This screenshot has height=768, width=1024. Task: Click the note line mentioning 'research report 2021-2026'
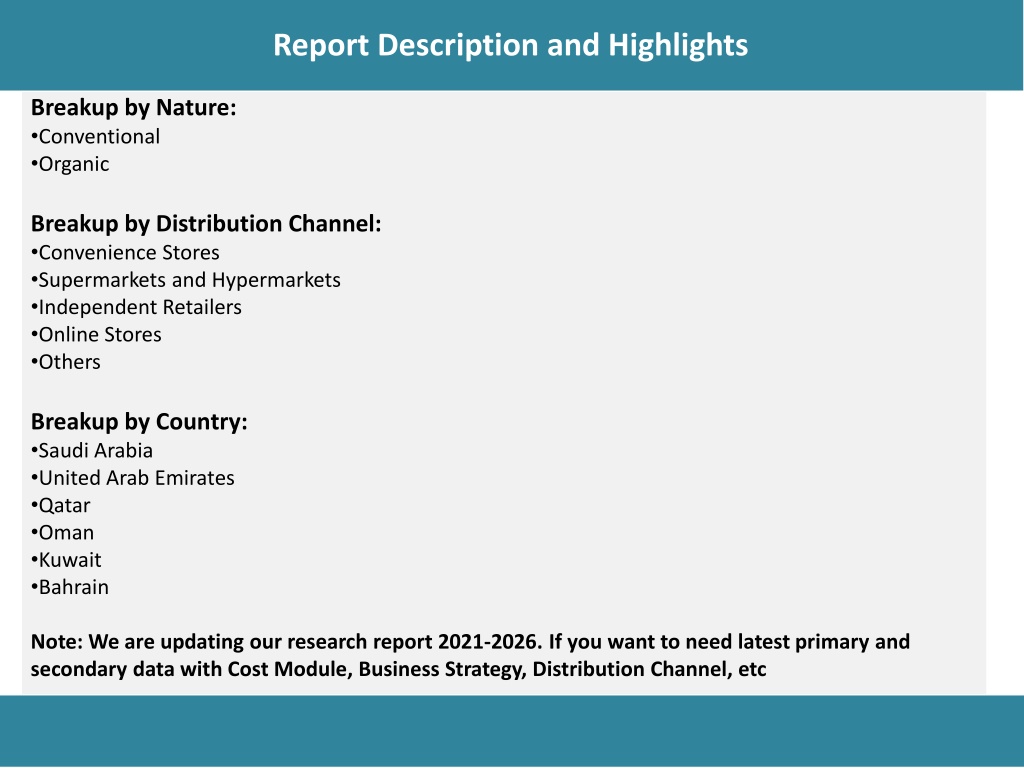[470, 642]
